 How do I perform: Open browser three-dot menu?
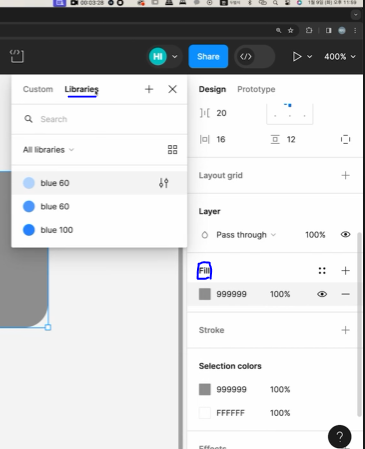point(355,30)
